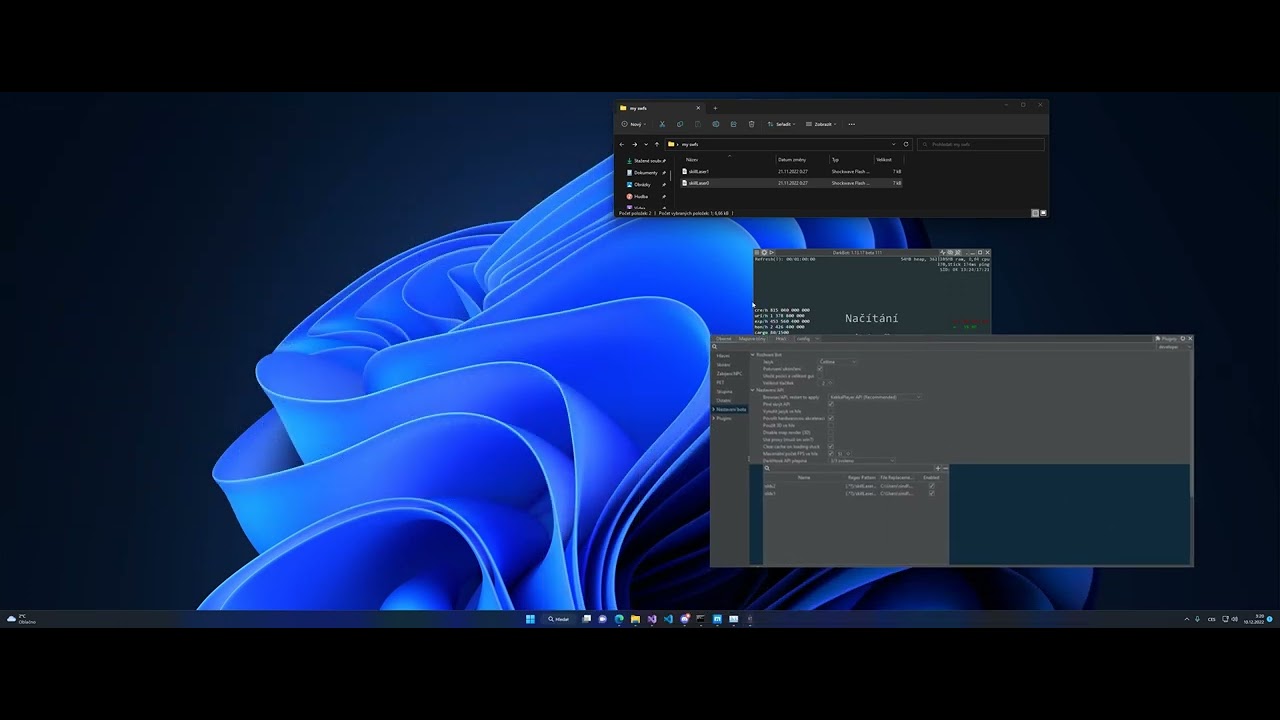Toggle Použít hardwarovou akceleraci checkbox
The height and width of the screenshot is (720, 1280).
pyautogui.click(x=831, y=418)
